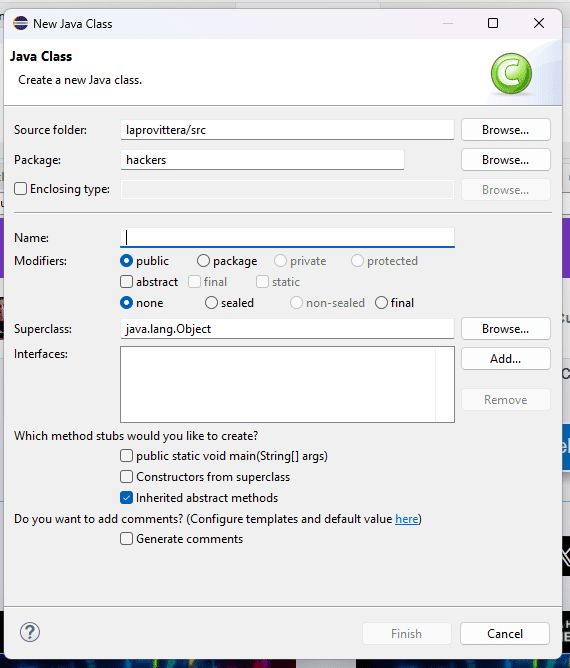The width and height of the screenshot is (570, 668).
Task: Enable the Enclosing type checkbox
Action: tap(20, 189)
